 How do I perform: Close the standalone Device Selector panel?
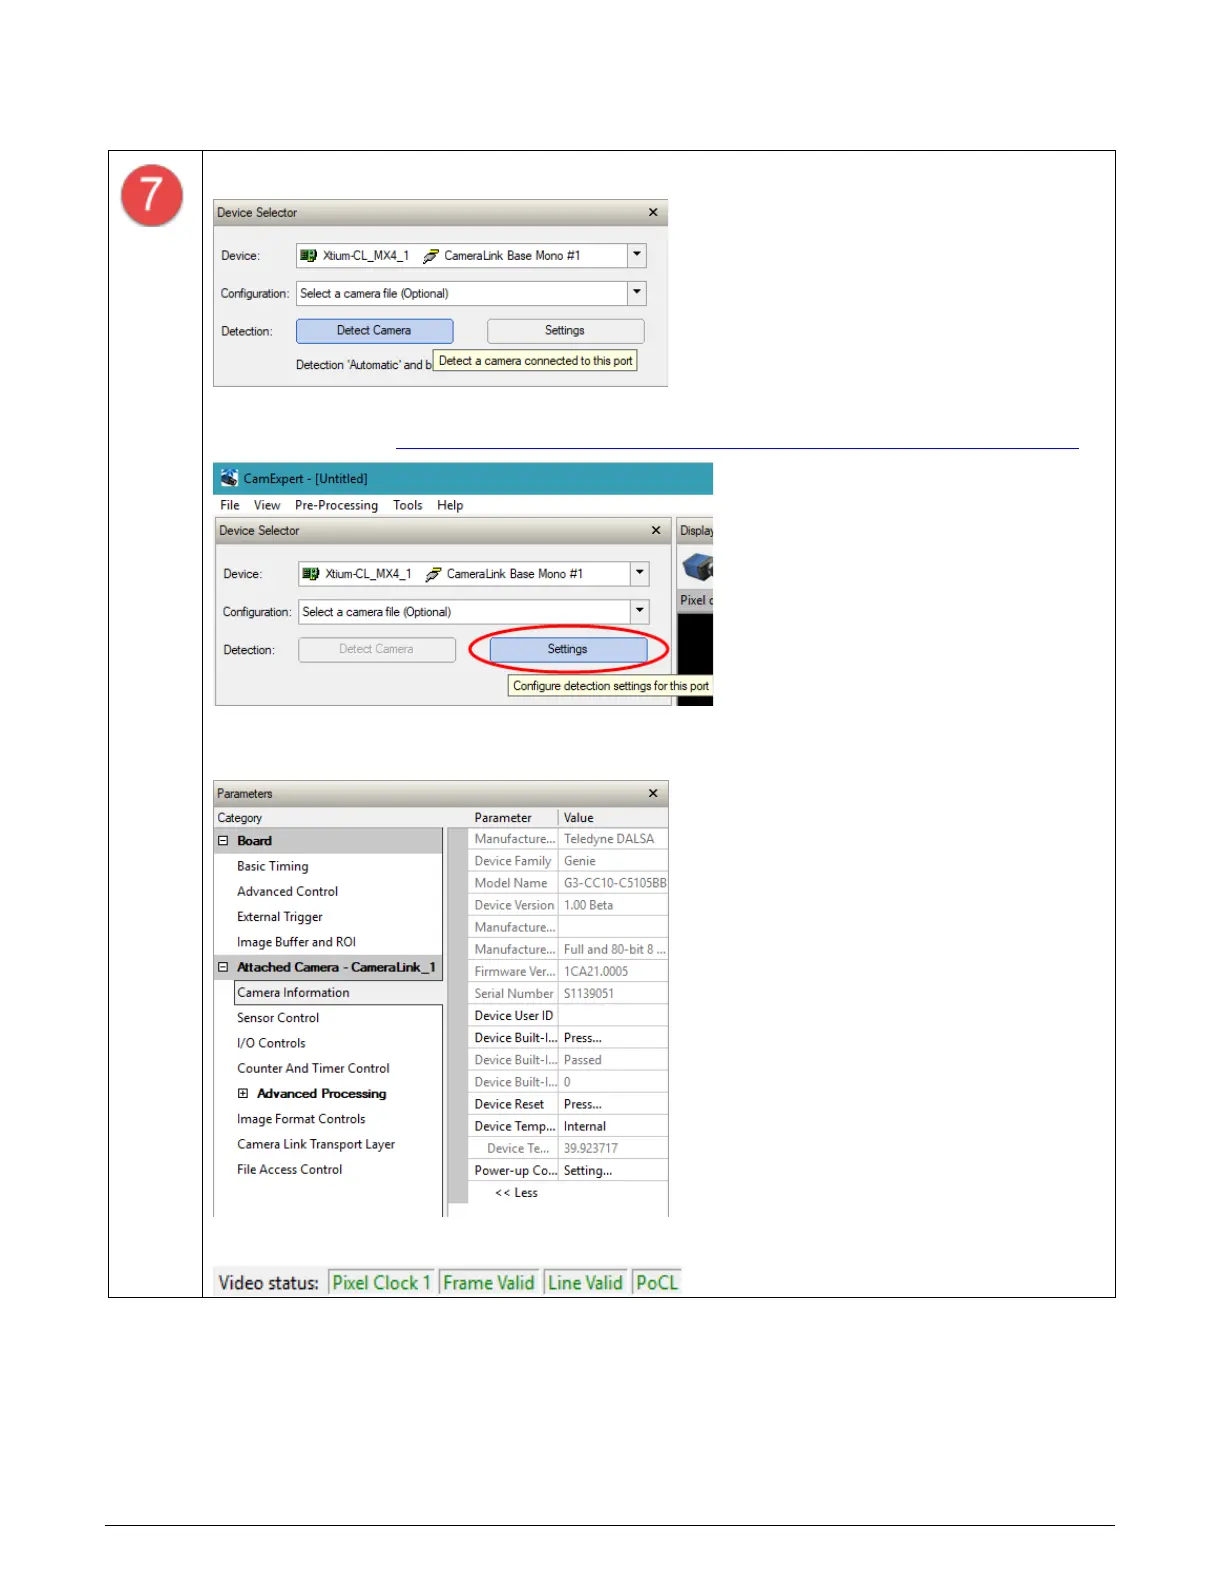(x=653, y=212)
